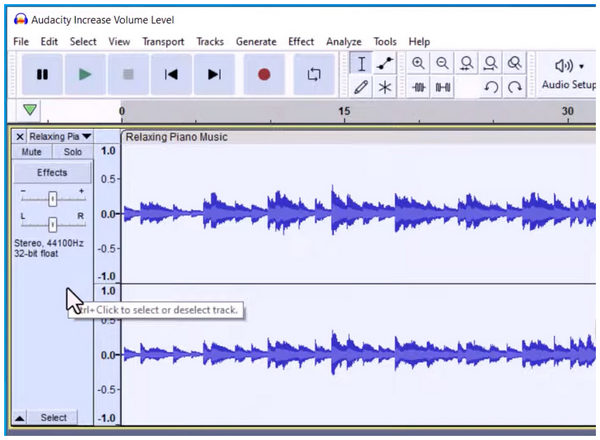This screenshot has height=440, width=600.
Task: Toggle the Loop button
Action: coord(314,74)
